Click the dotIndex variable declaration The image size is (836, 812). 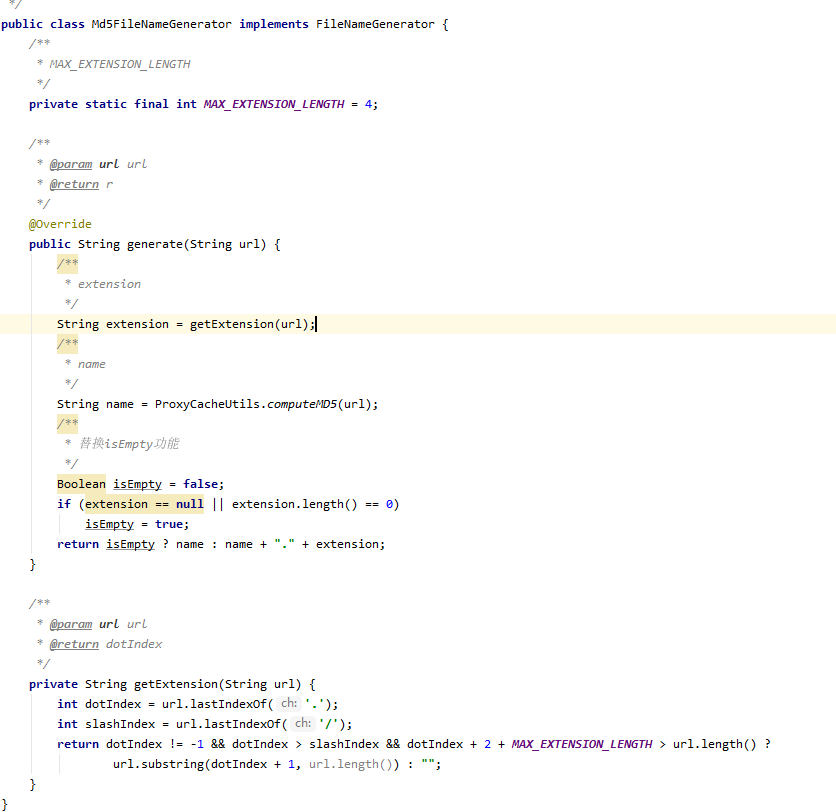click(112, 704)
